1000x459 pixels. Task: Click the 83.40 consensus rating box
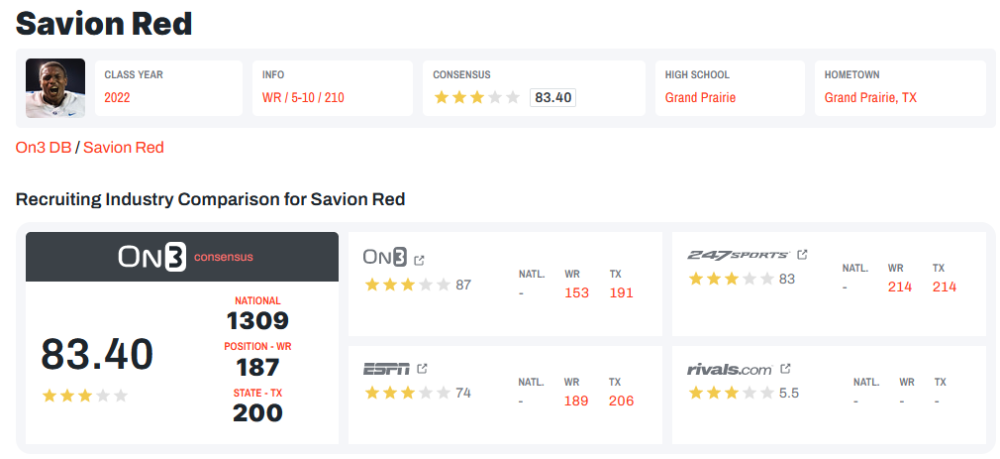pyautogui.click(x=553, y=97)
